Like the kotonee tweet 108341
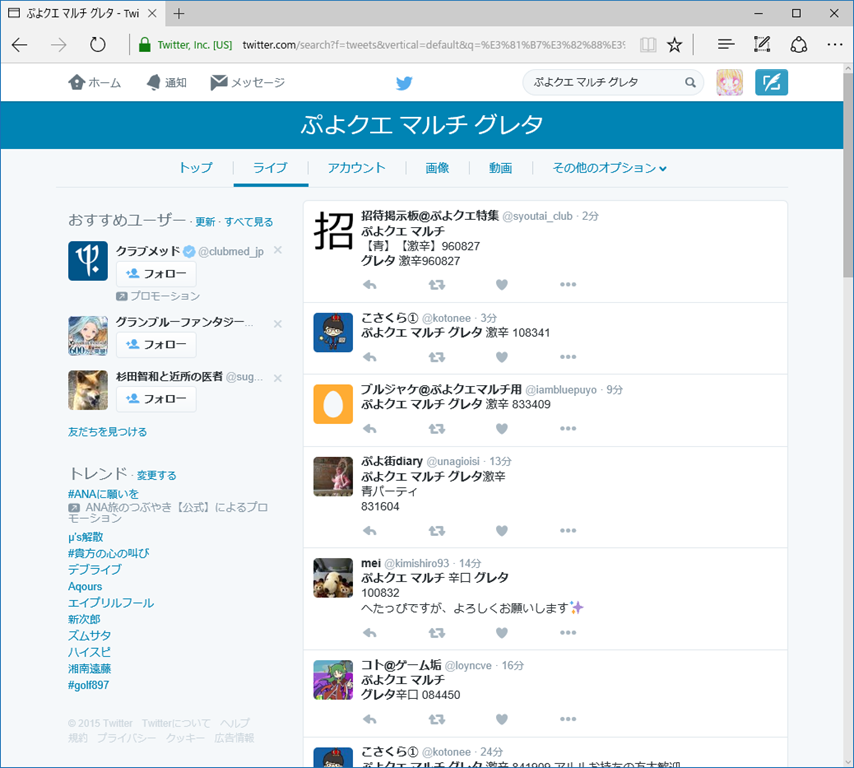The height and width of the screenshot is (768, 854). [502, 357]
